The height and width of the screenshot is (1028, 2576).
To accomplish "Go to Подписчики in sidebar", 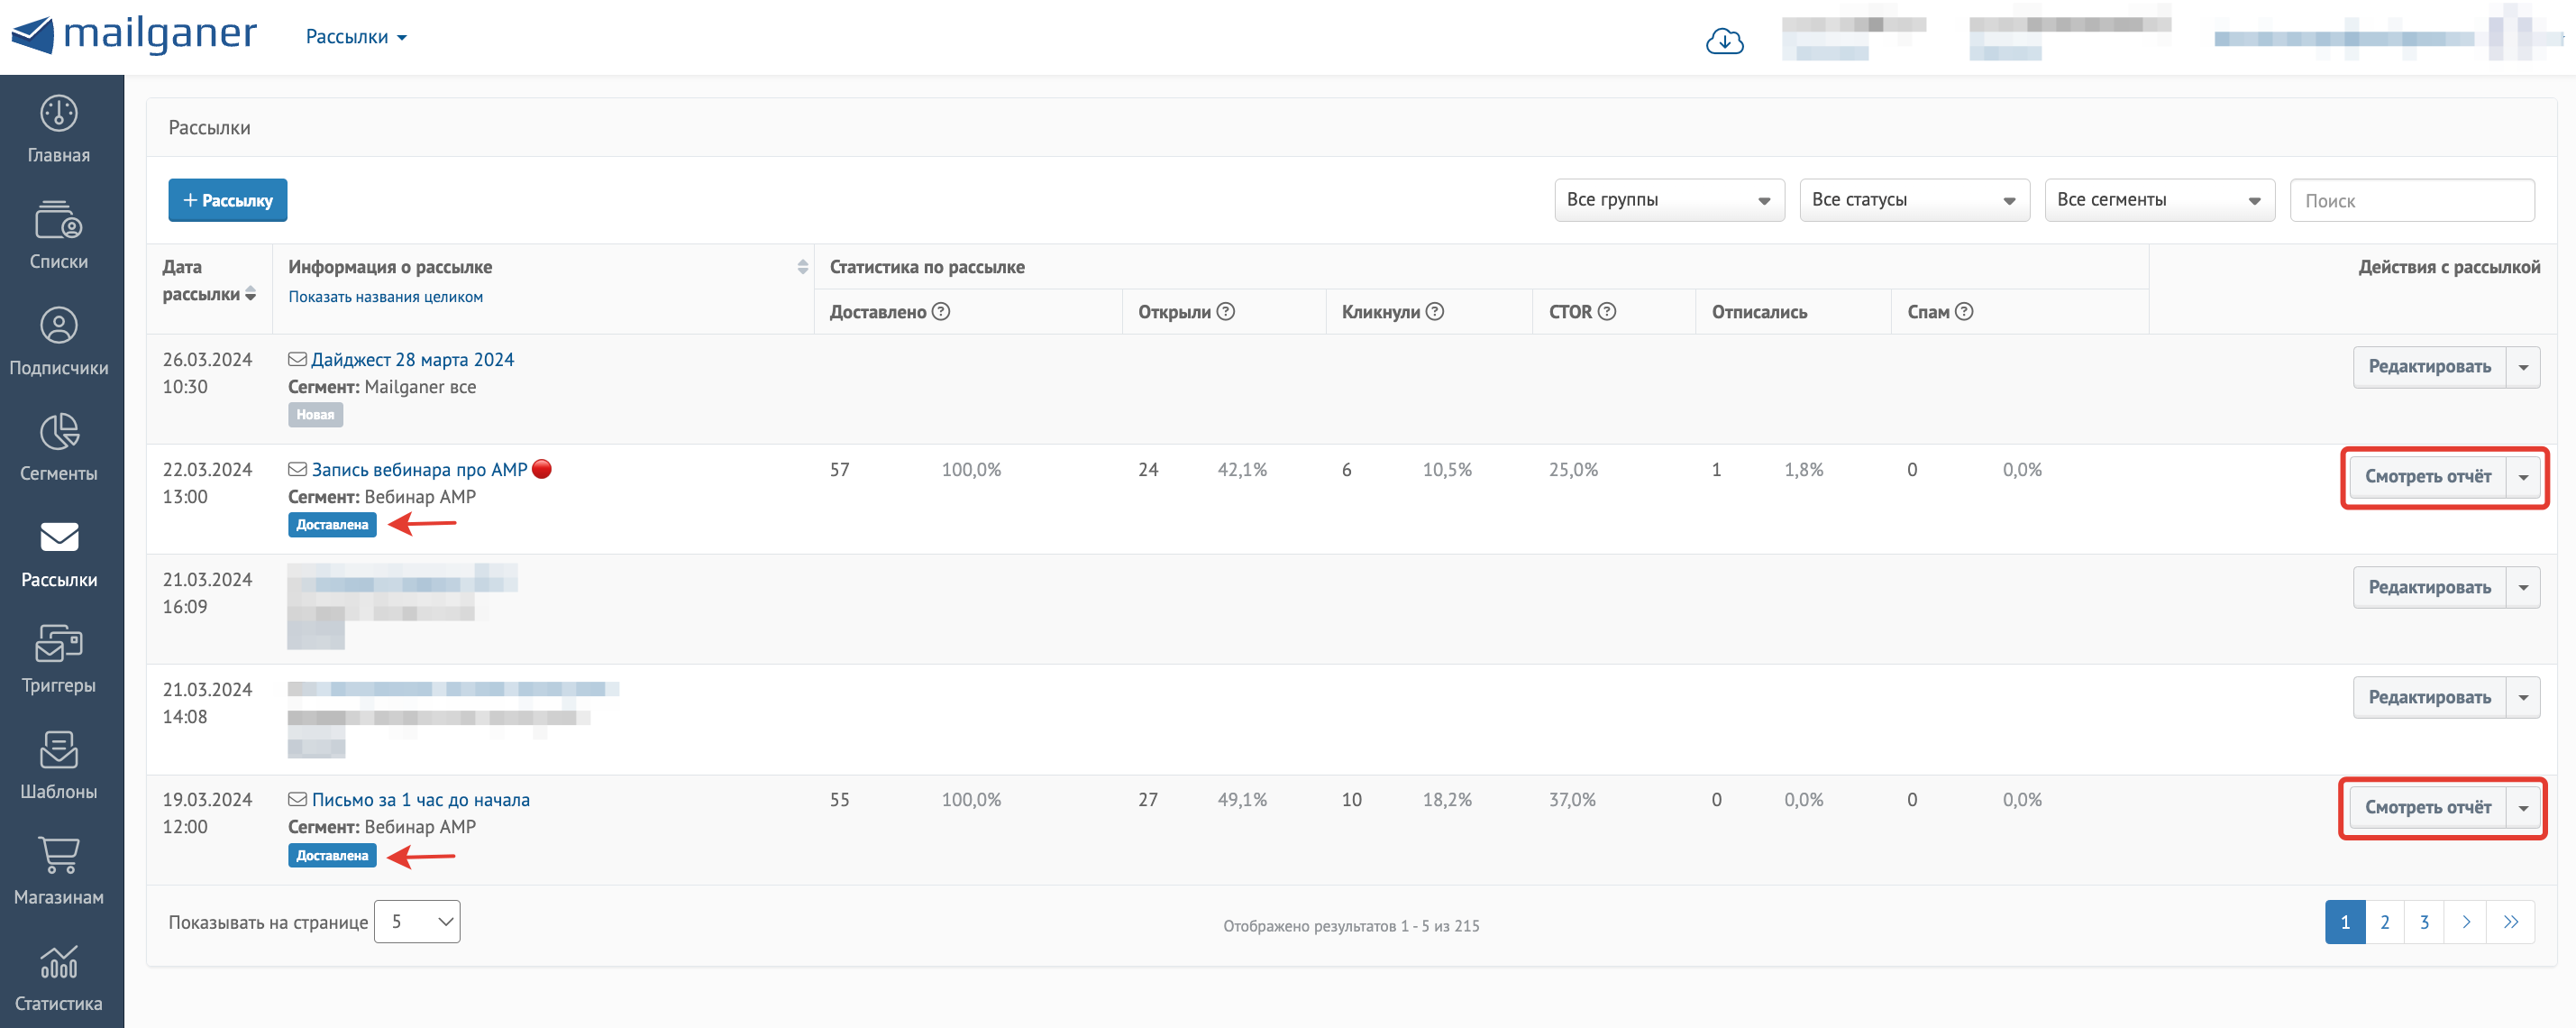I will pos(59,341).
